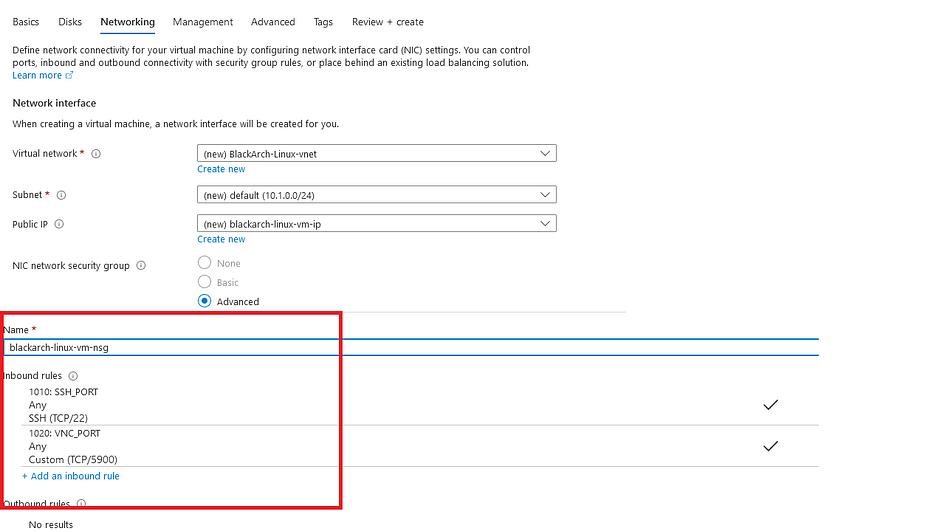Click the security group Name input field
Viewport: 945px width, 532px height.
click(x=411, y=348)
